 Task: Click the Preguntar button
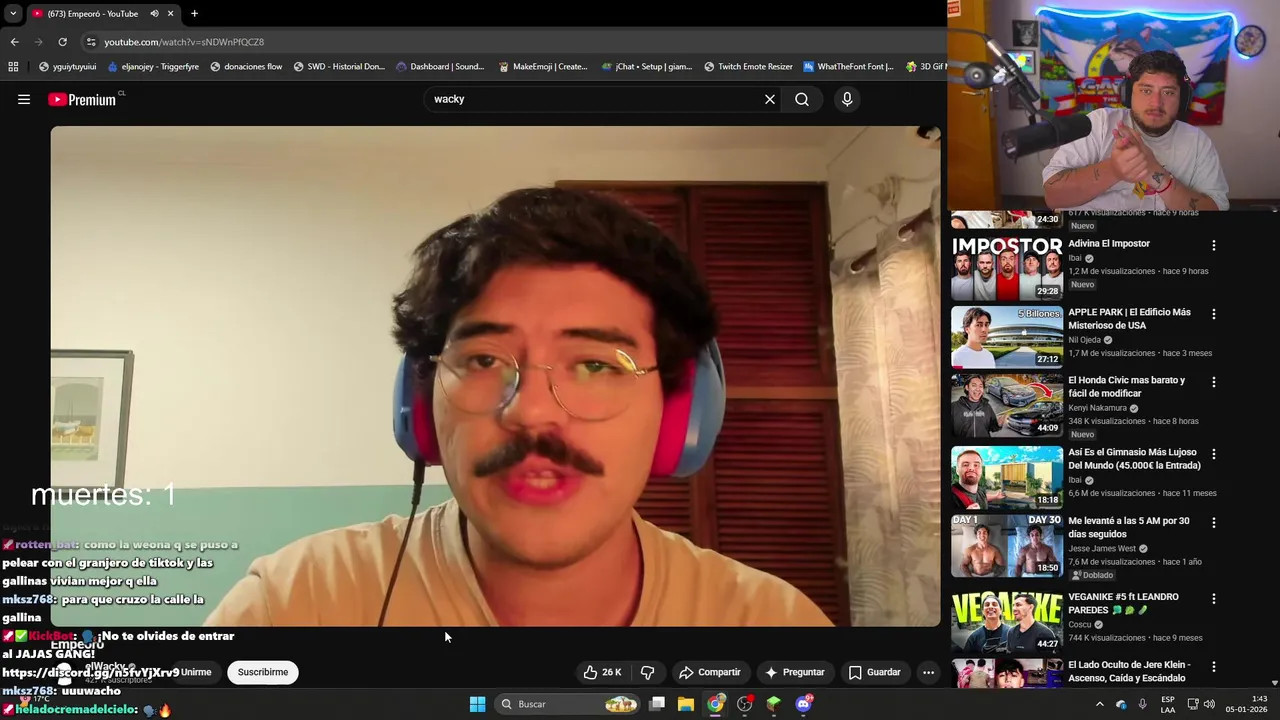point(794,672)
